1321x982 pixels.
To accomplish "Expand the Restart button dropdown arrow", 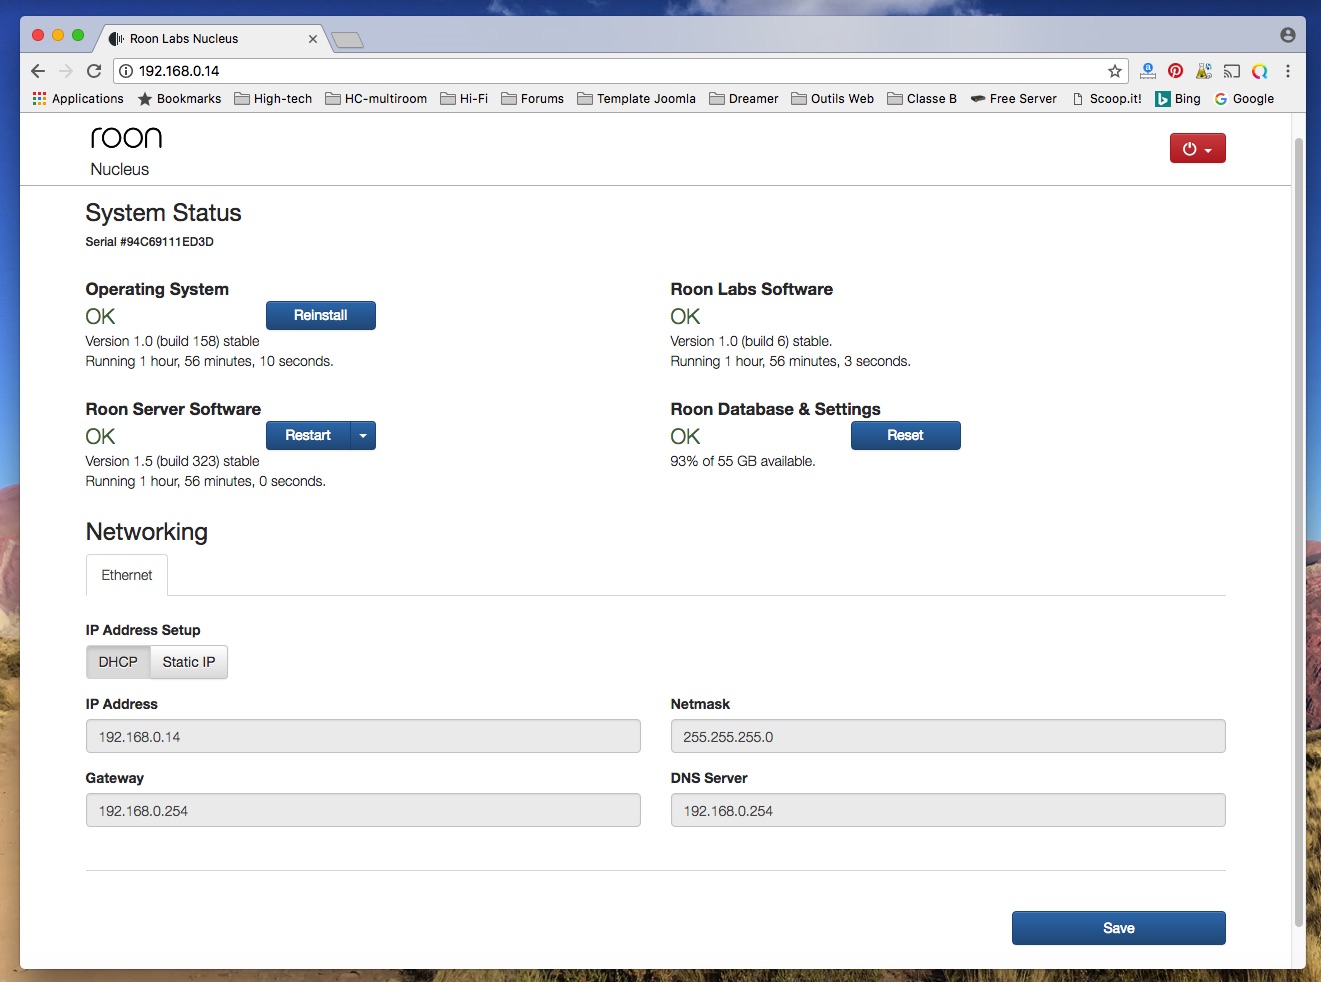I will pos(363,436).
